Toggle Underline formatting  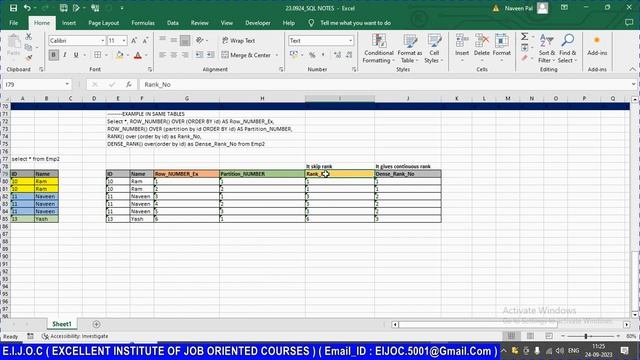click(x=76, y=55)
